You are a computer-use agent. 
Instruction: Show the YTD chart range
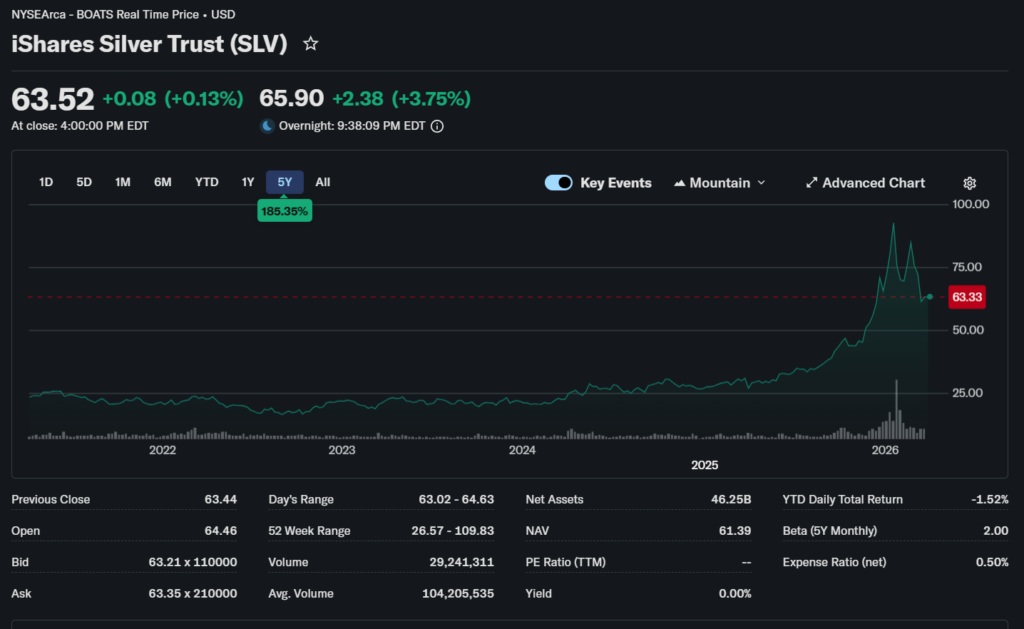(x=206, y=182)
